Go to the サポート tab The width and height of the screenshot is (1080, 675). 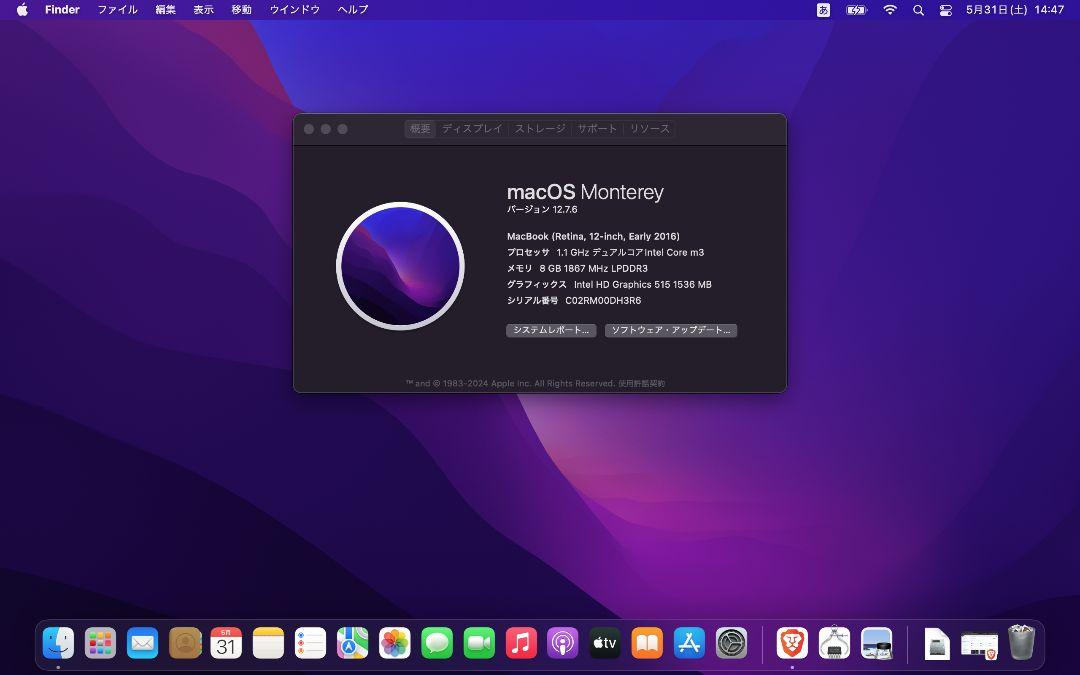597,129
